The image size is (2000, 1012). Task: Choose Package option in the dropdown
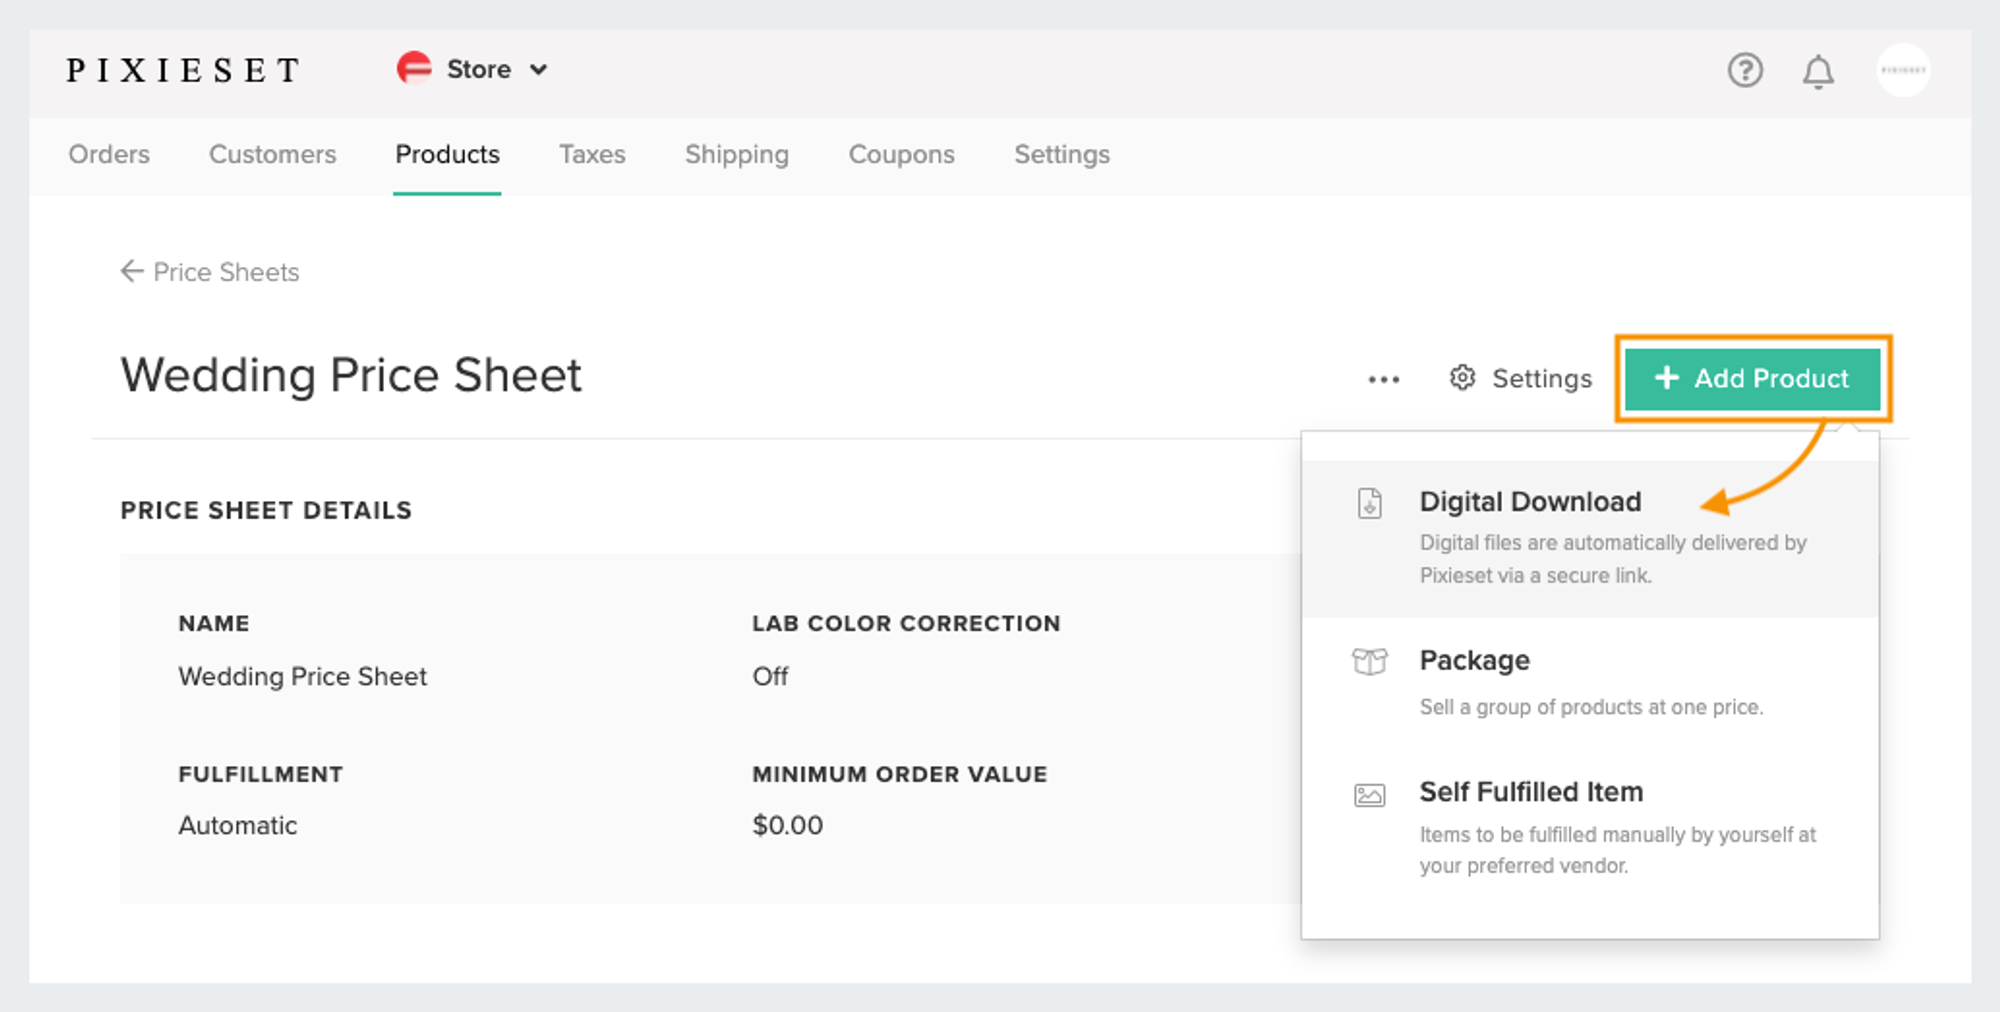tap(1475, 661)
